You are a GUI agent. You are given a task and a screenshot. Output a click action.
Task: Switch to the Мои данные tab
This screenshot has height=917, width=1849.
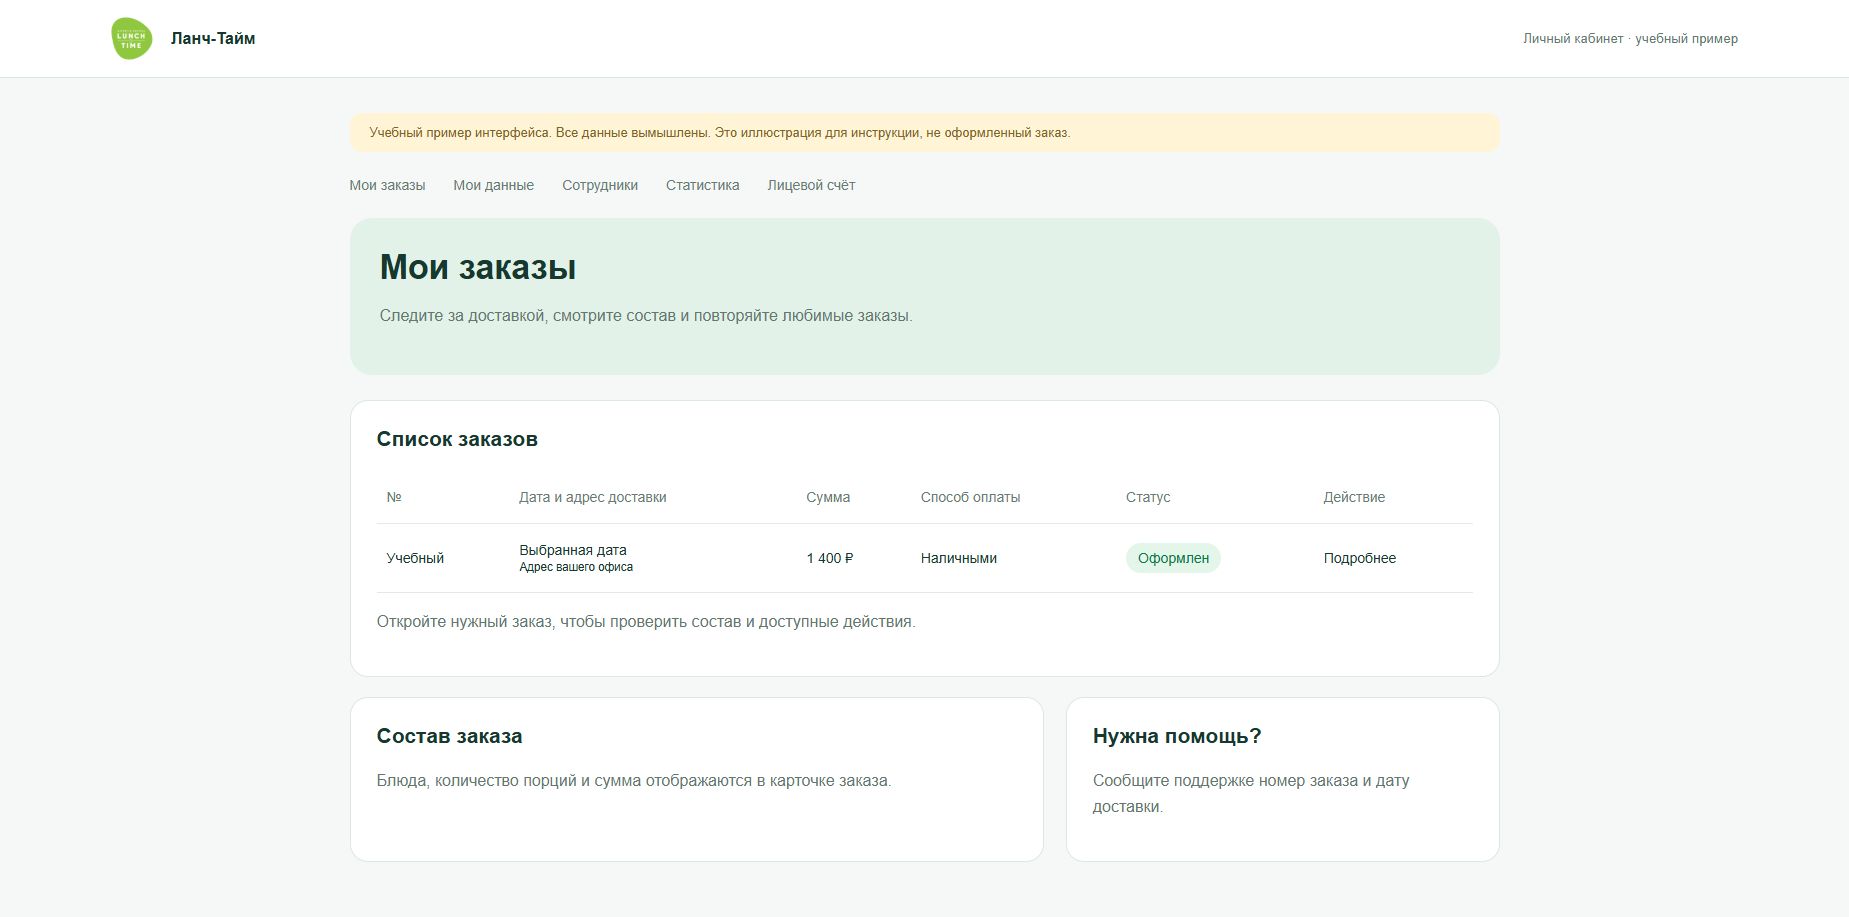coord(493,185)
